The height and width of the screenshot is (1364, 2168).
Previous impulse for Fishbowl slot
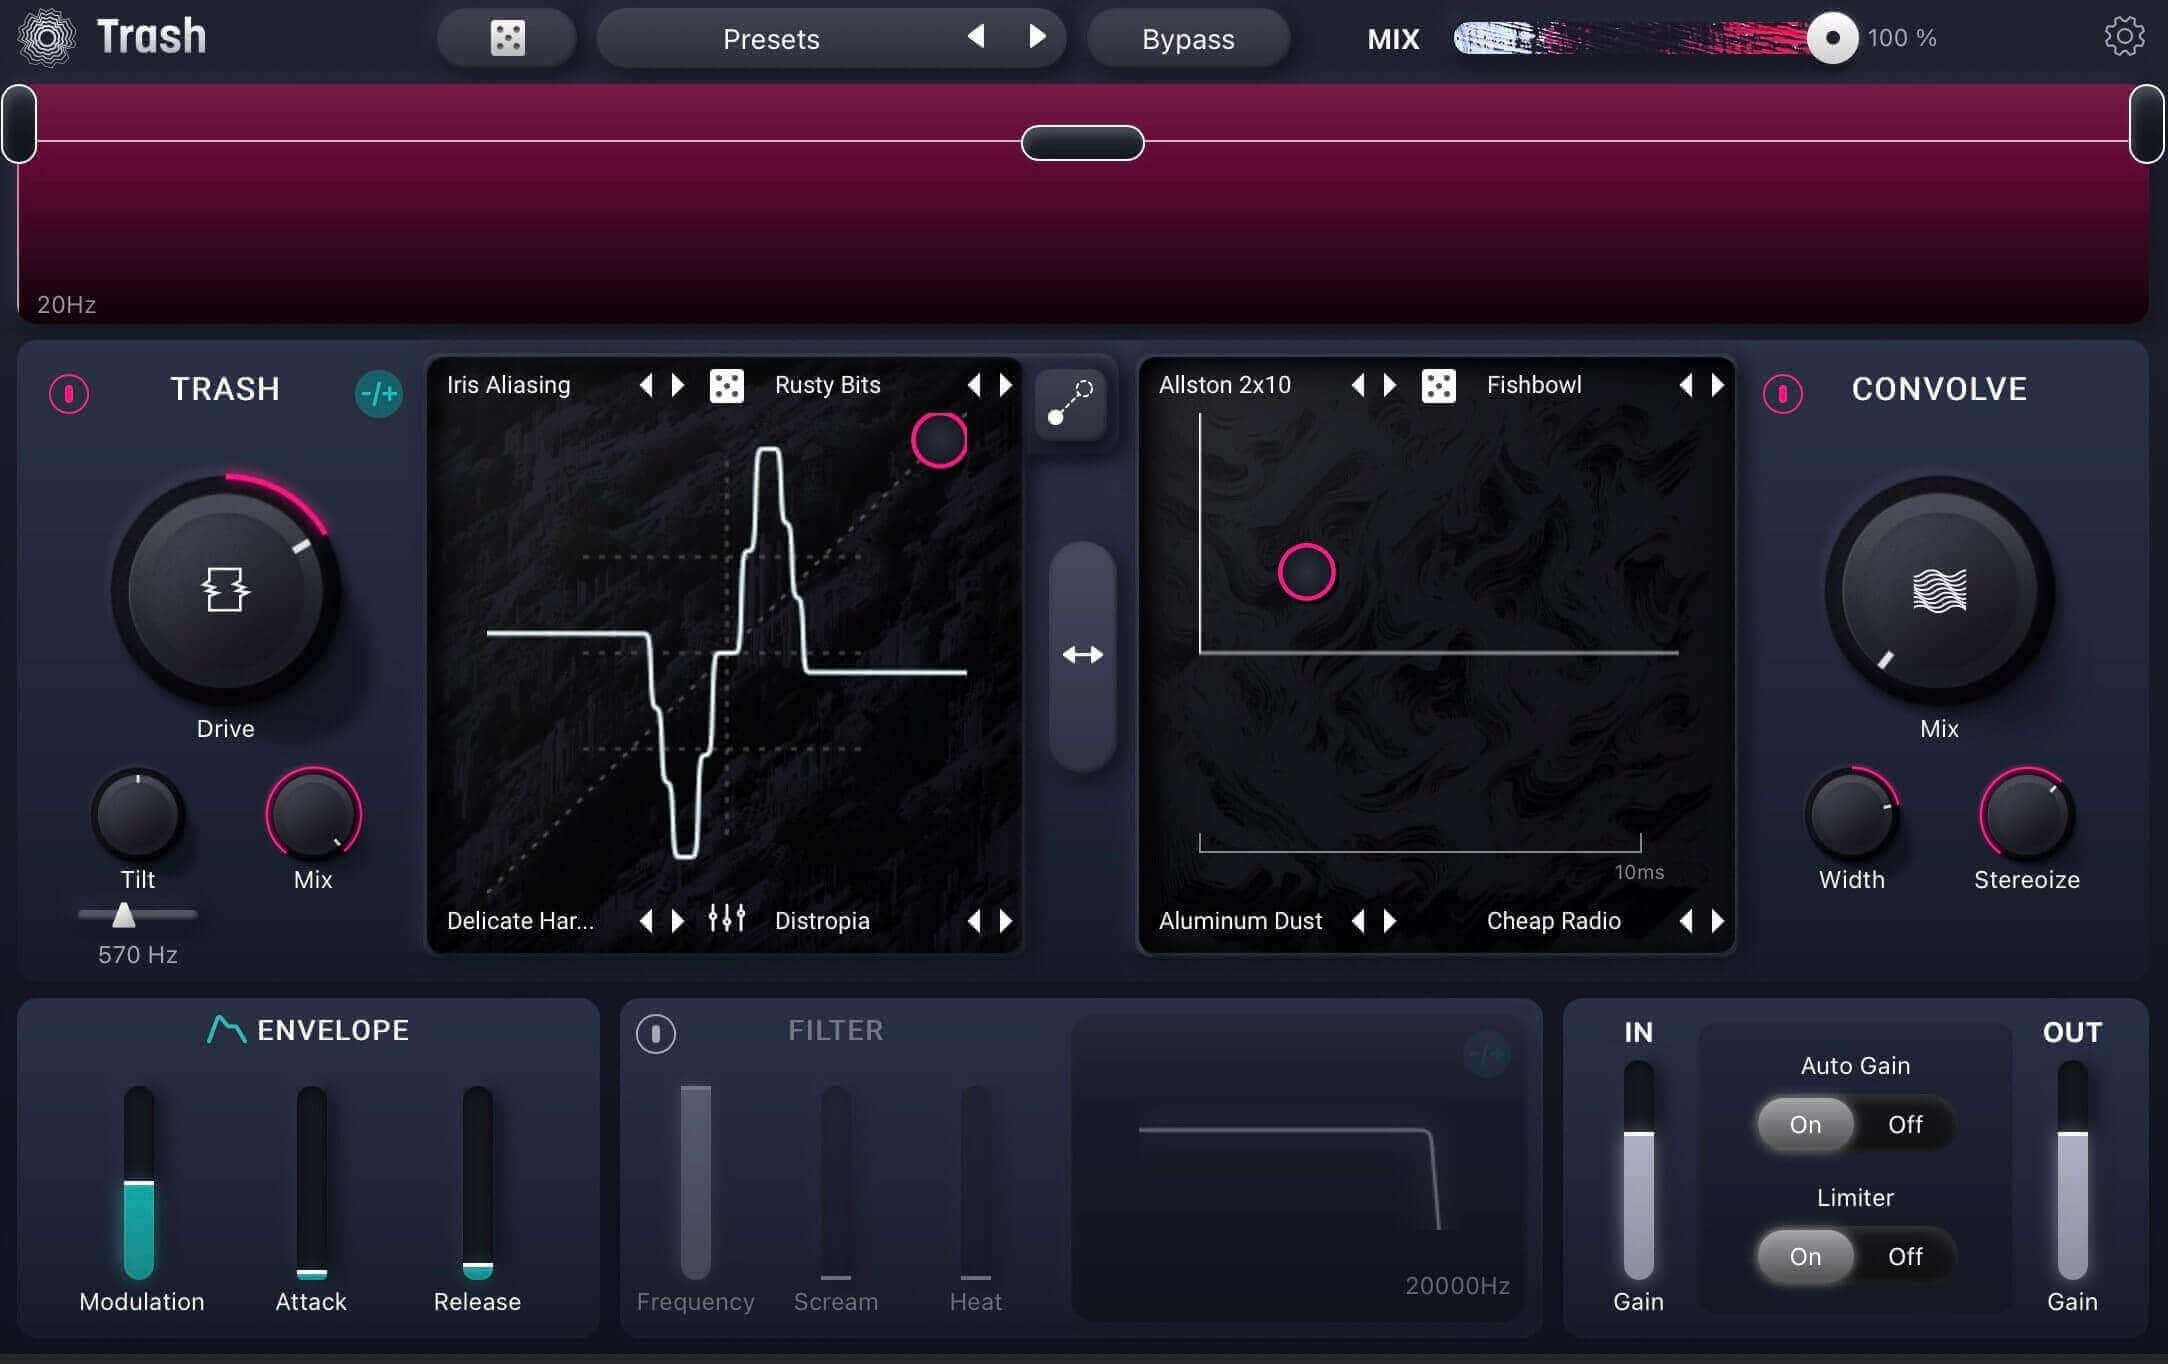click(1686, 385)
